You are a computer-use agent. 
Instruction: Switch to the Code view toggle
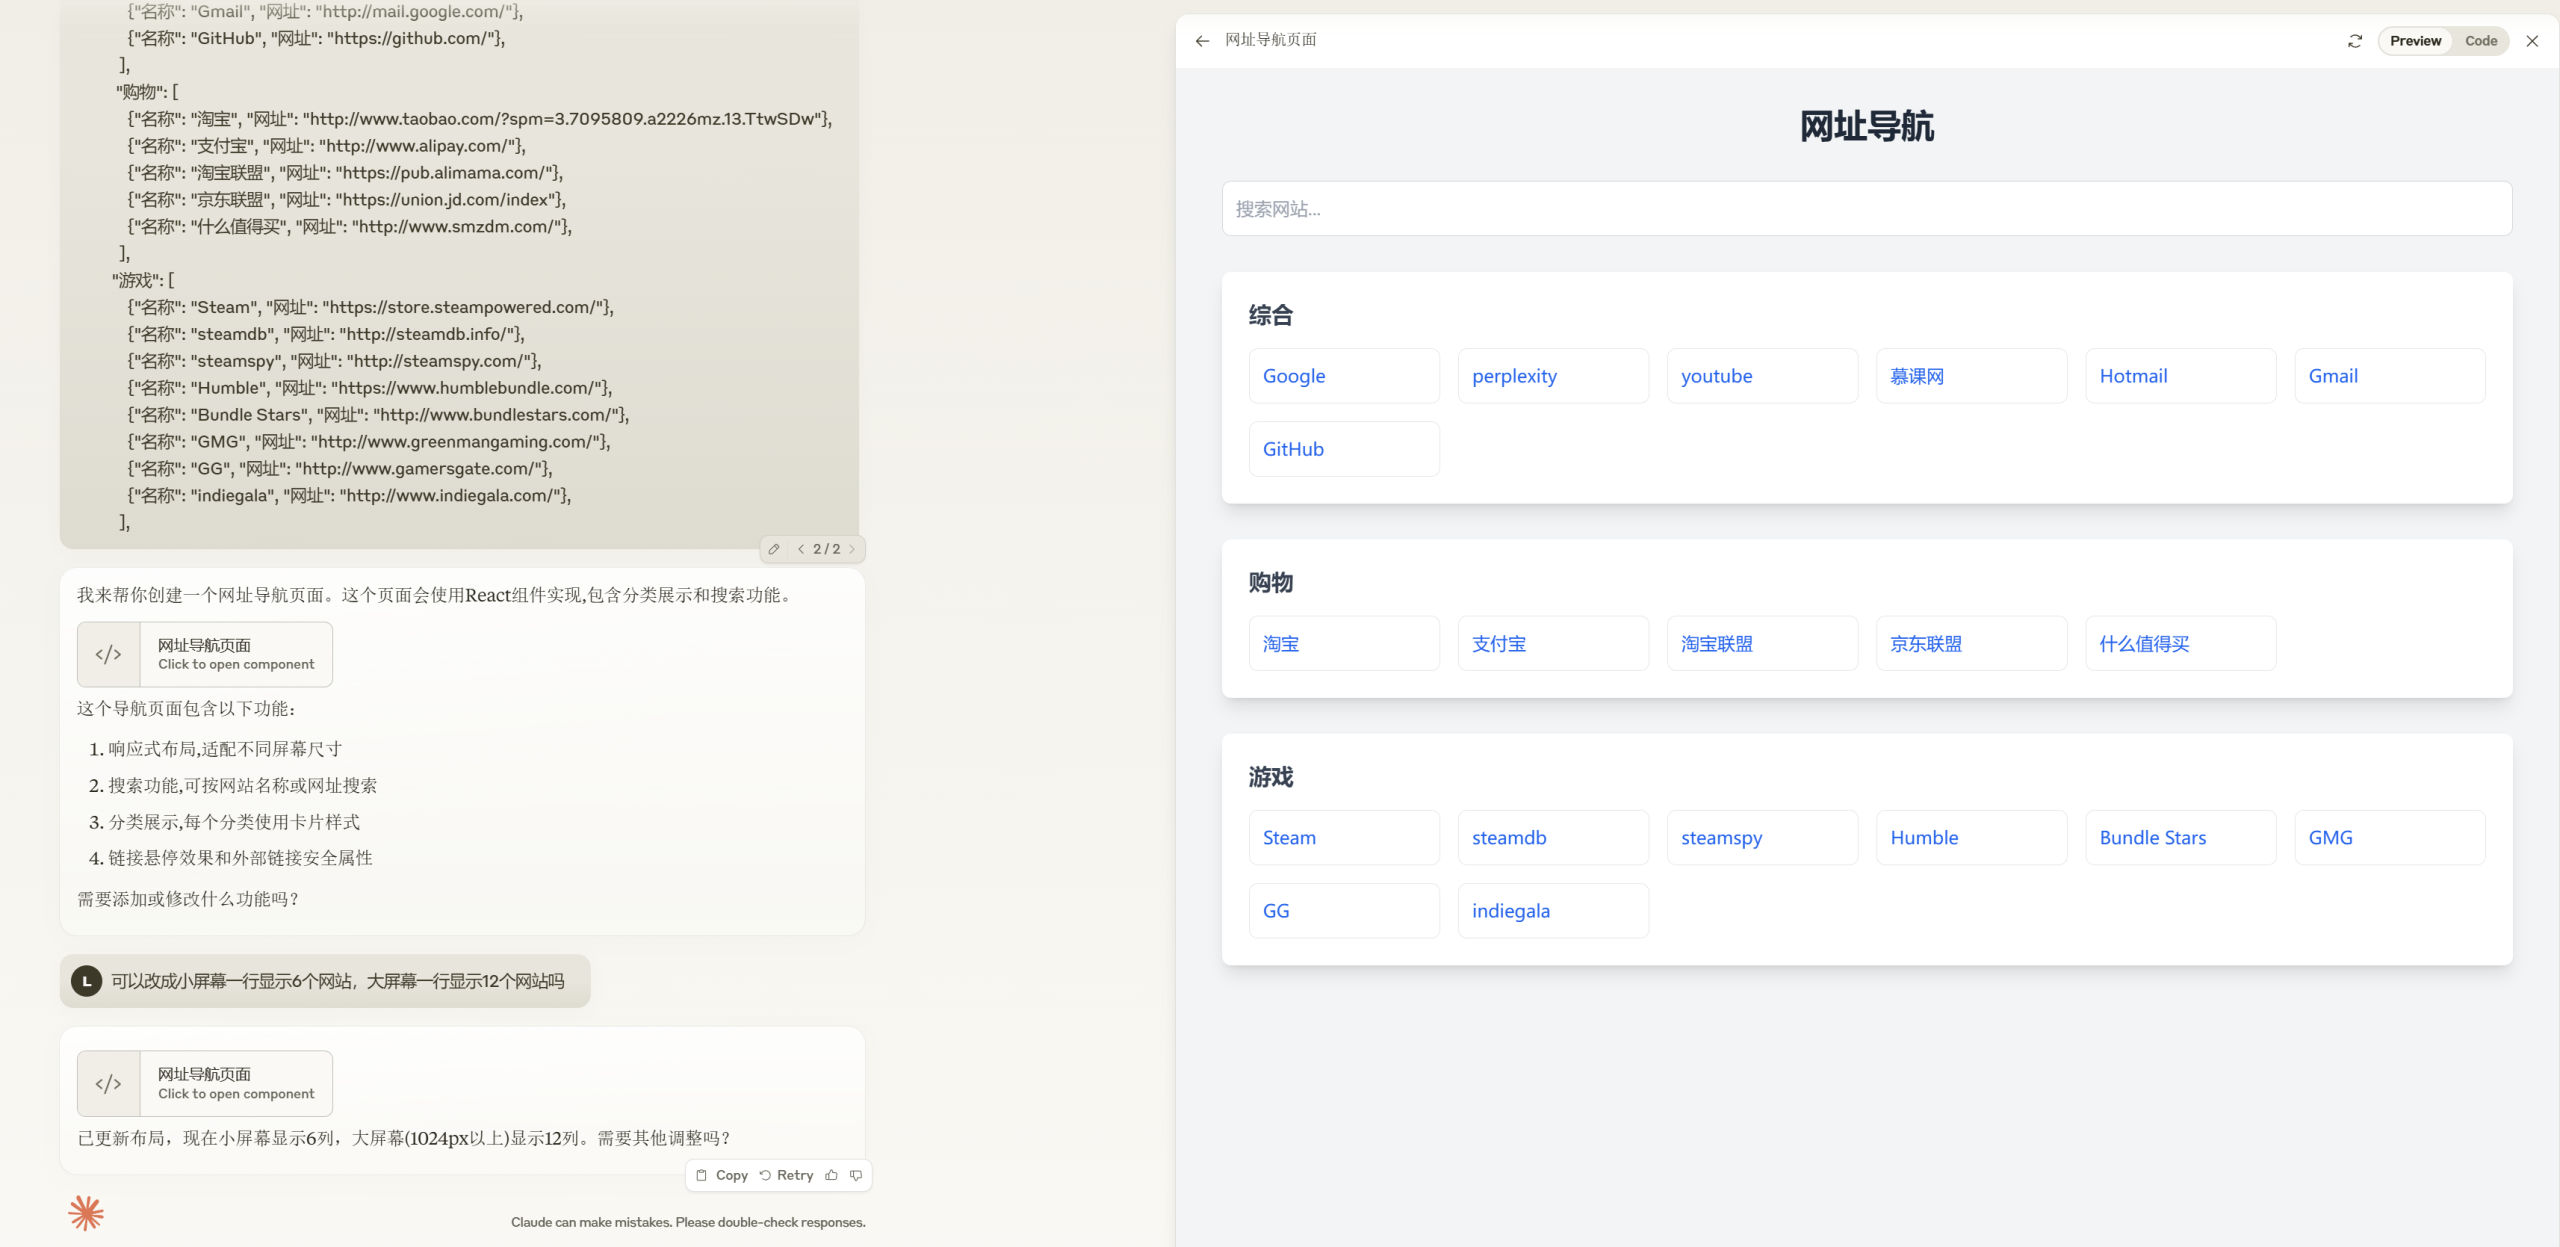tap(2480, 41)
